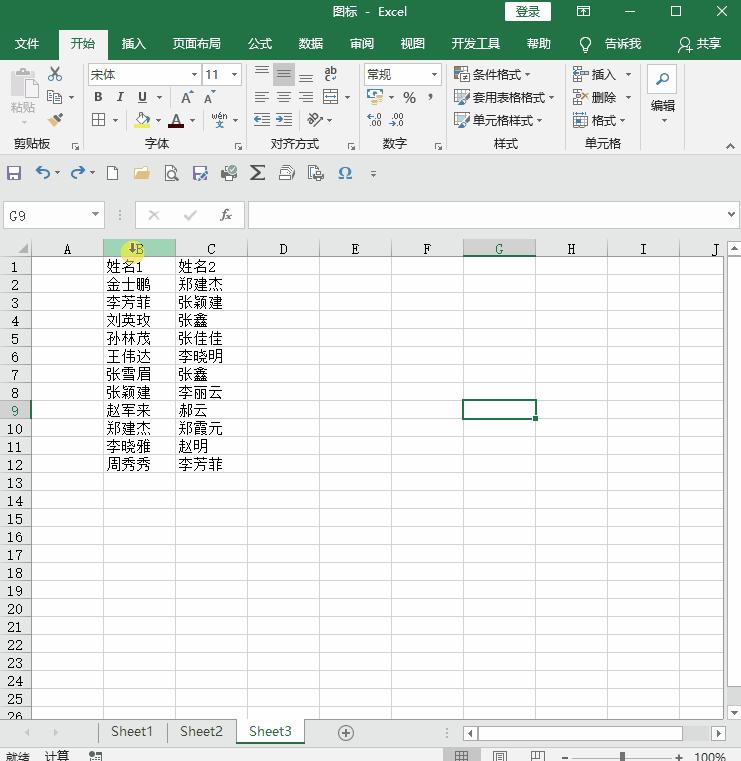Toggle Bold formatting
Screen dimensions: 741x761
(98, 97)
